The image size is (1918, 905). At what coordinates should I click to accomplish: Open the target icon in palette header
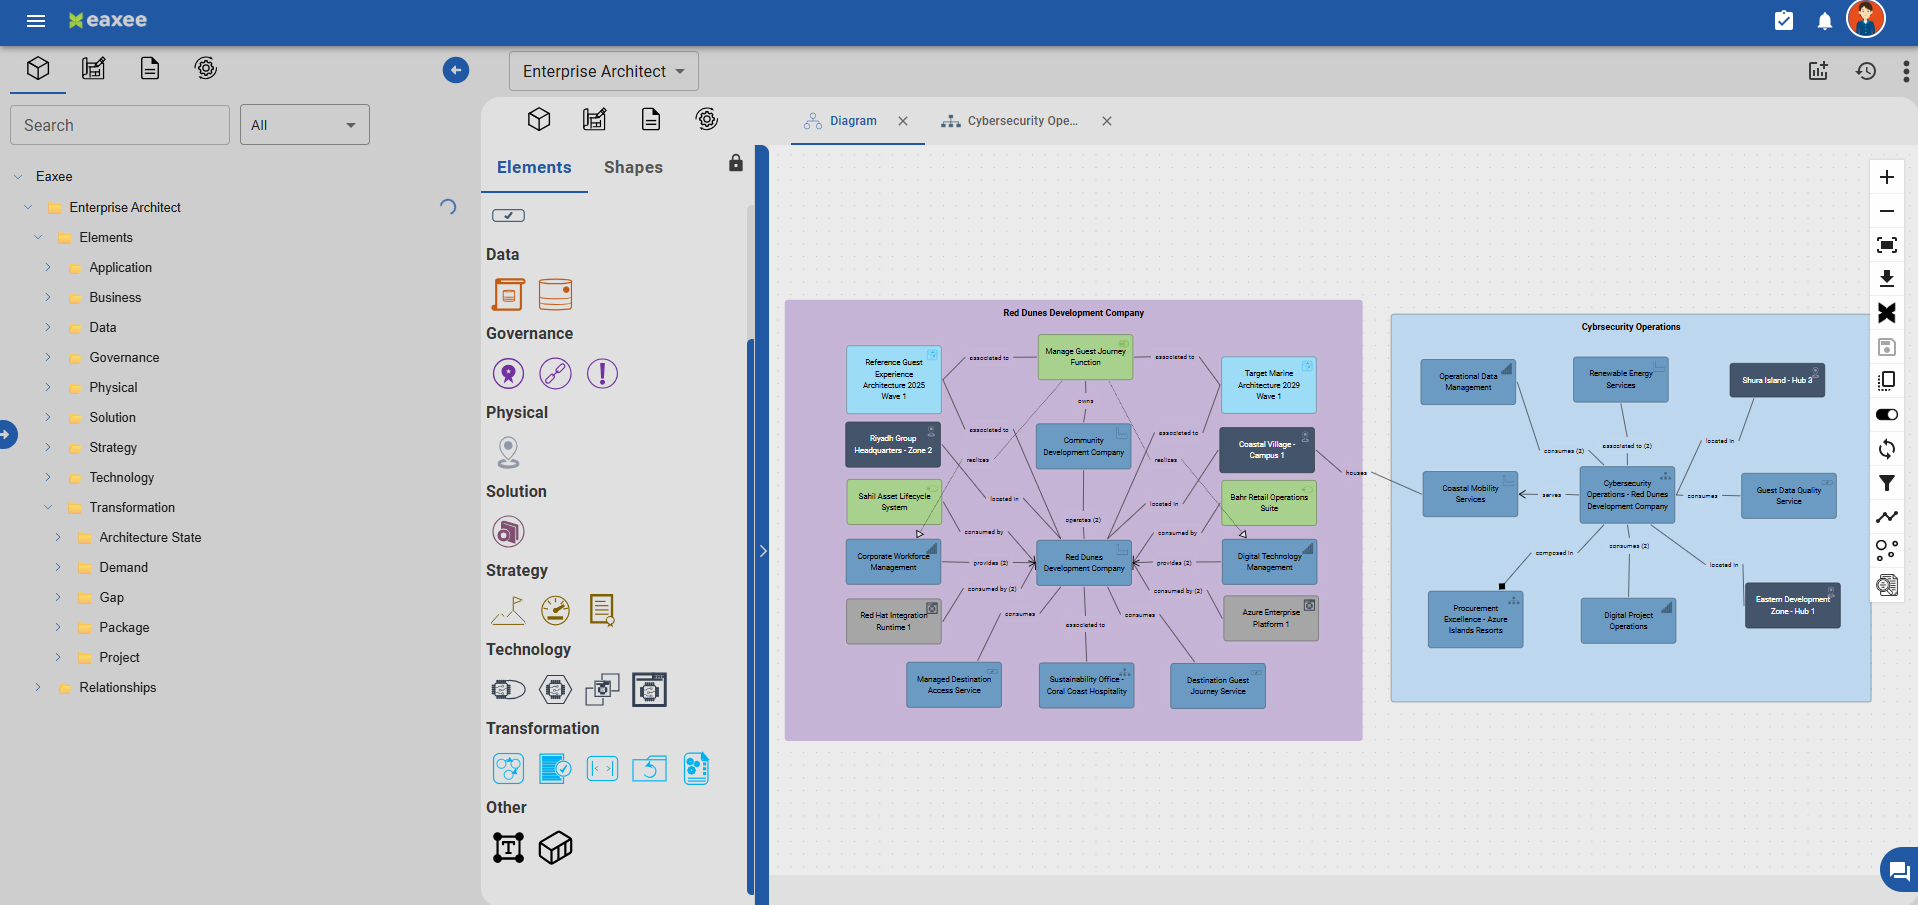point(707,120)
